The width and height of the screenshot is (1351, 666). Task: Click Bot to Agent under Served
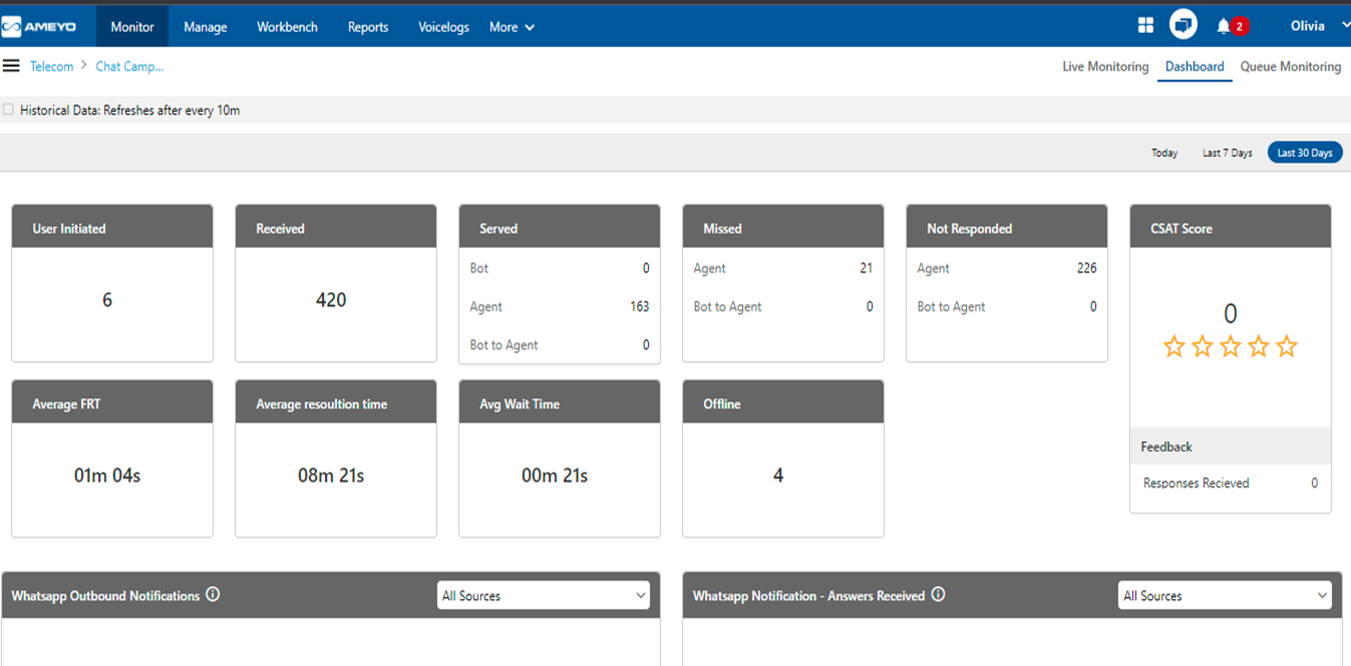tap(503, 345)
